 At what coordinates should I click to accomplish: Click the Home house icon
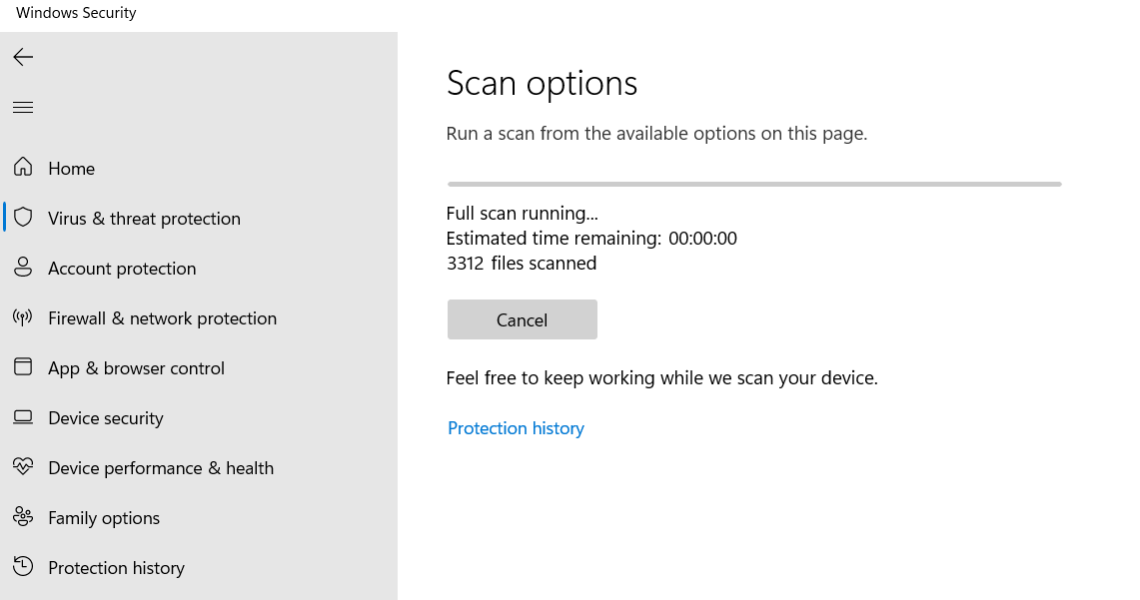point(23,167)
